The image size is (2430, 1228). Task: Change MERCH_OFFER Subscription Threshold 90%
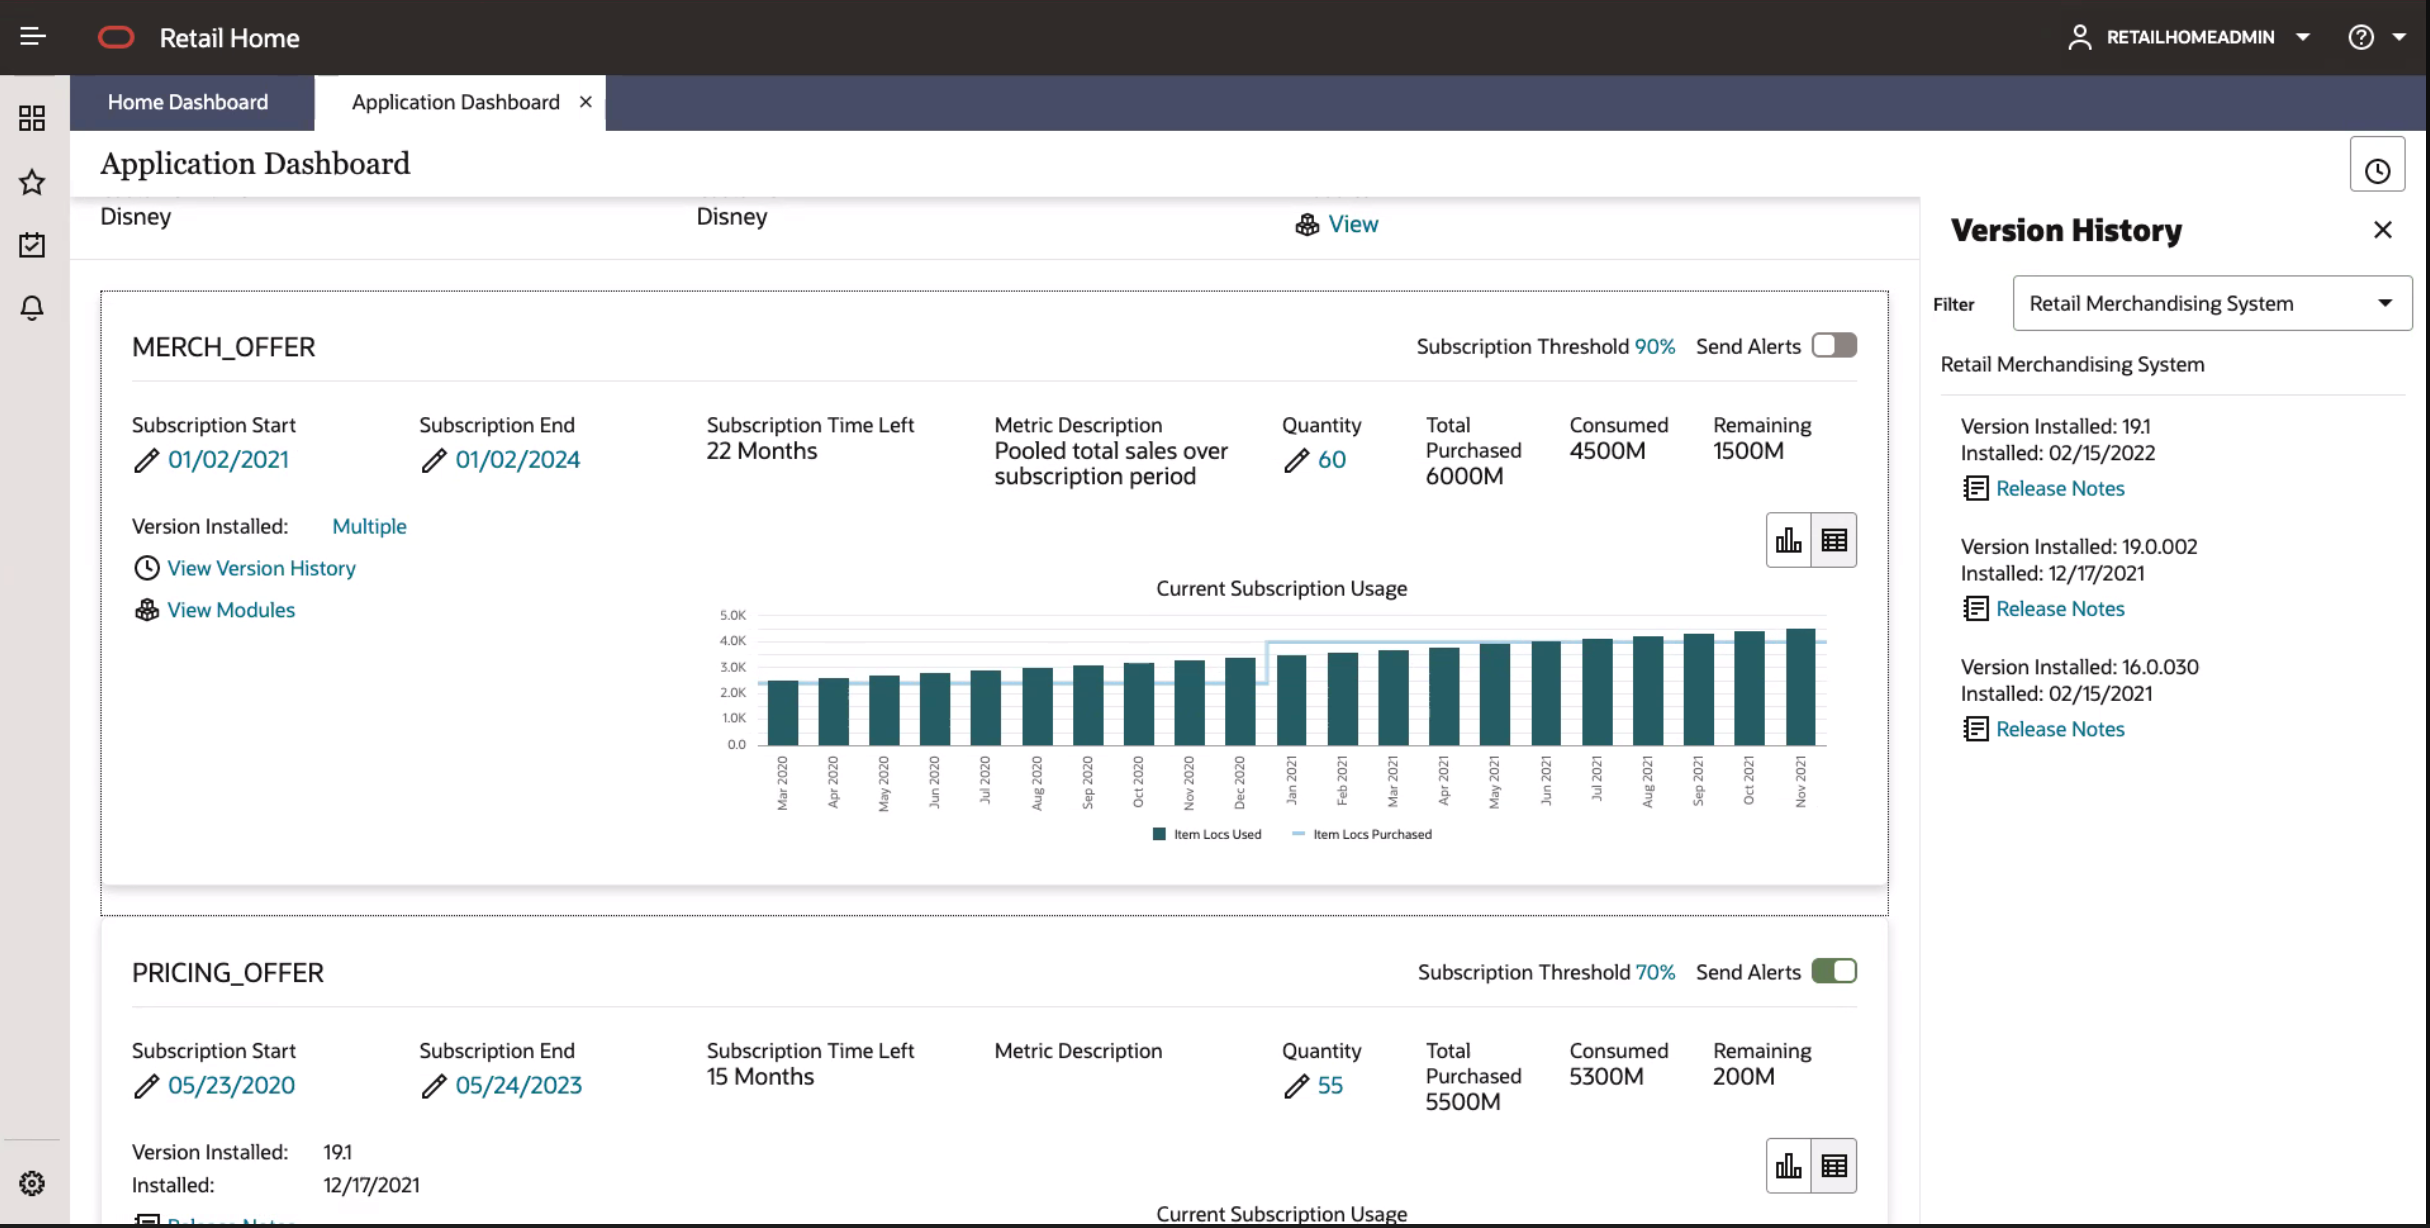(1654, 346)
